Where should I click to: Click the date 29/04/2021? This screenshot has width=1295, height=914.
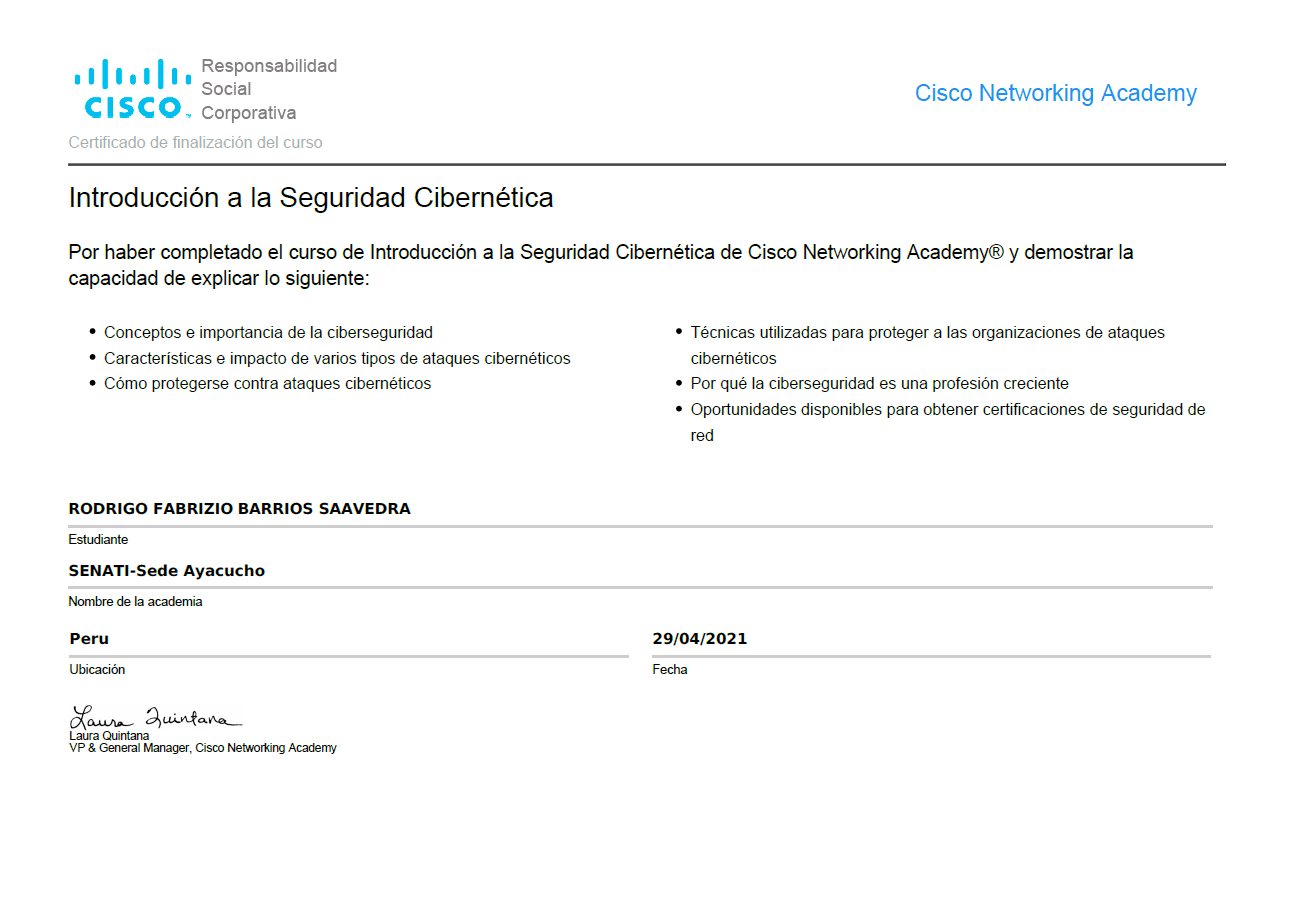point(700,638)
